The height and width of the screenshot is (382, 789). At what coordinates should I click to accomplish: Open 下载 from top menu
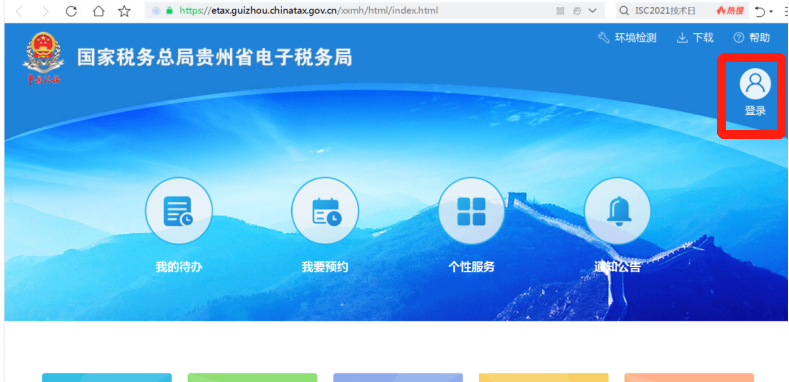[x=695, y=38]
